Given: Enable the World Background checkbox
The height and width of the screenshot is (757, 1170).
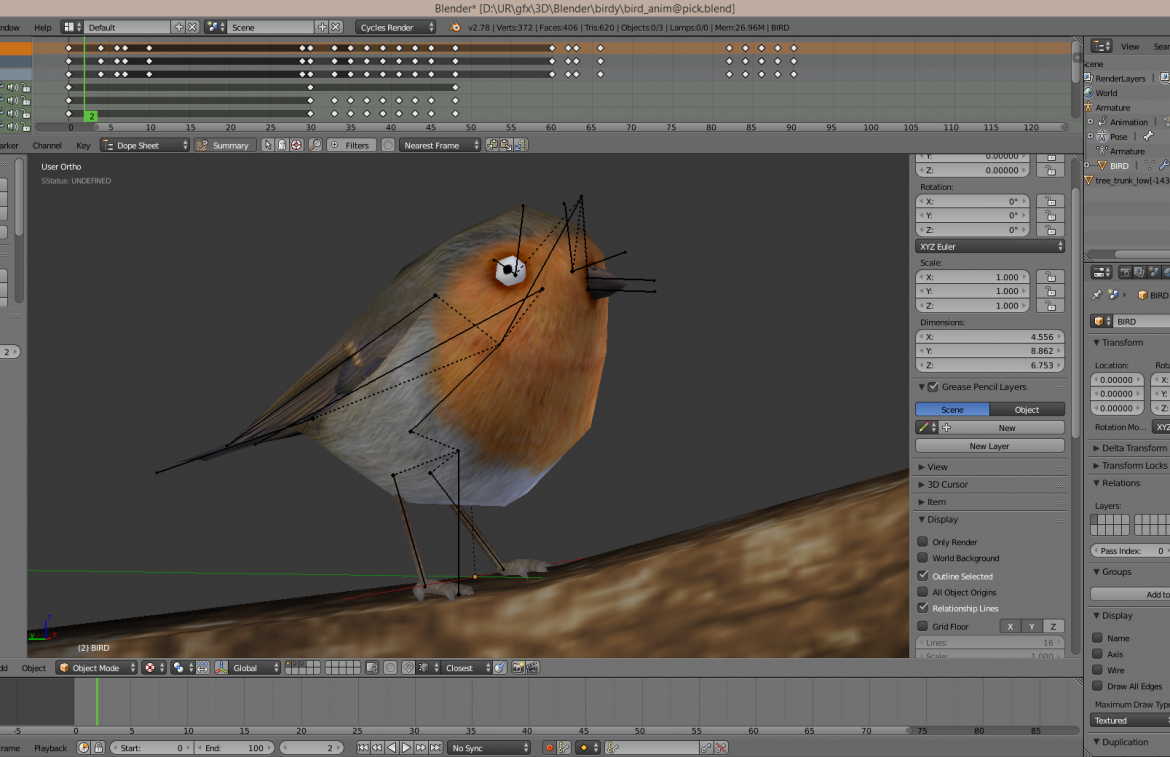Looking at the screenshot, I should tap(923, 558).
